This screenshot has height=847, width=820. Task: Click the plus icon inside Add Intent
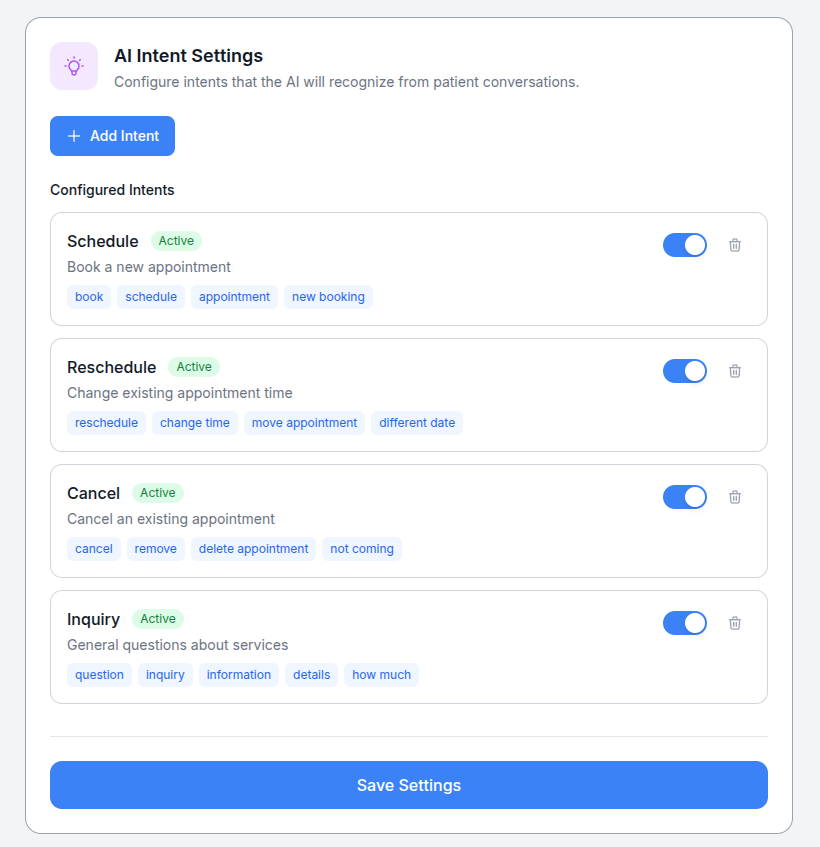75,135
